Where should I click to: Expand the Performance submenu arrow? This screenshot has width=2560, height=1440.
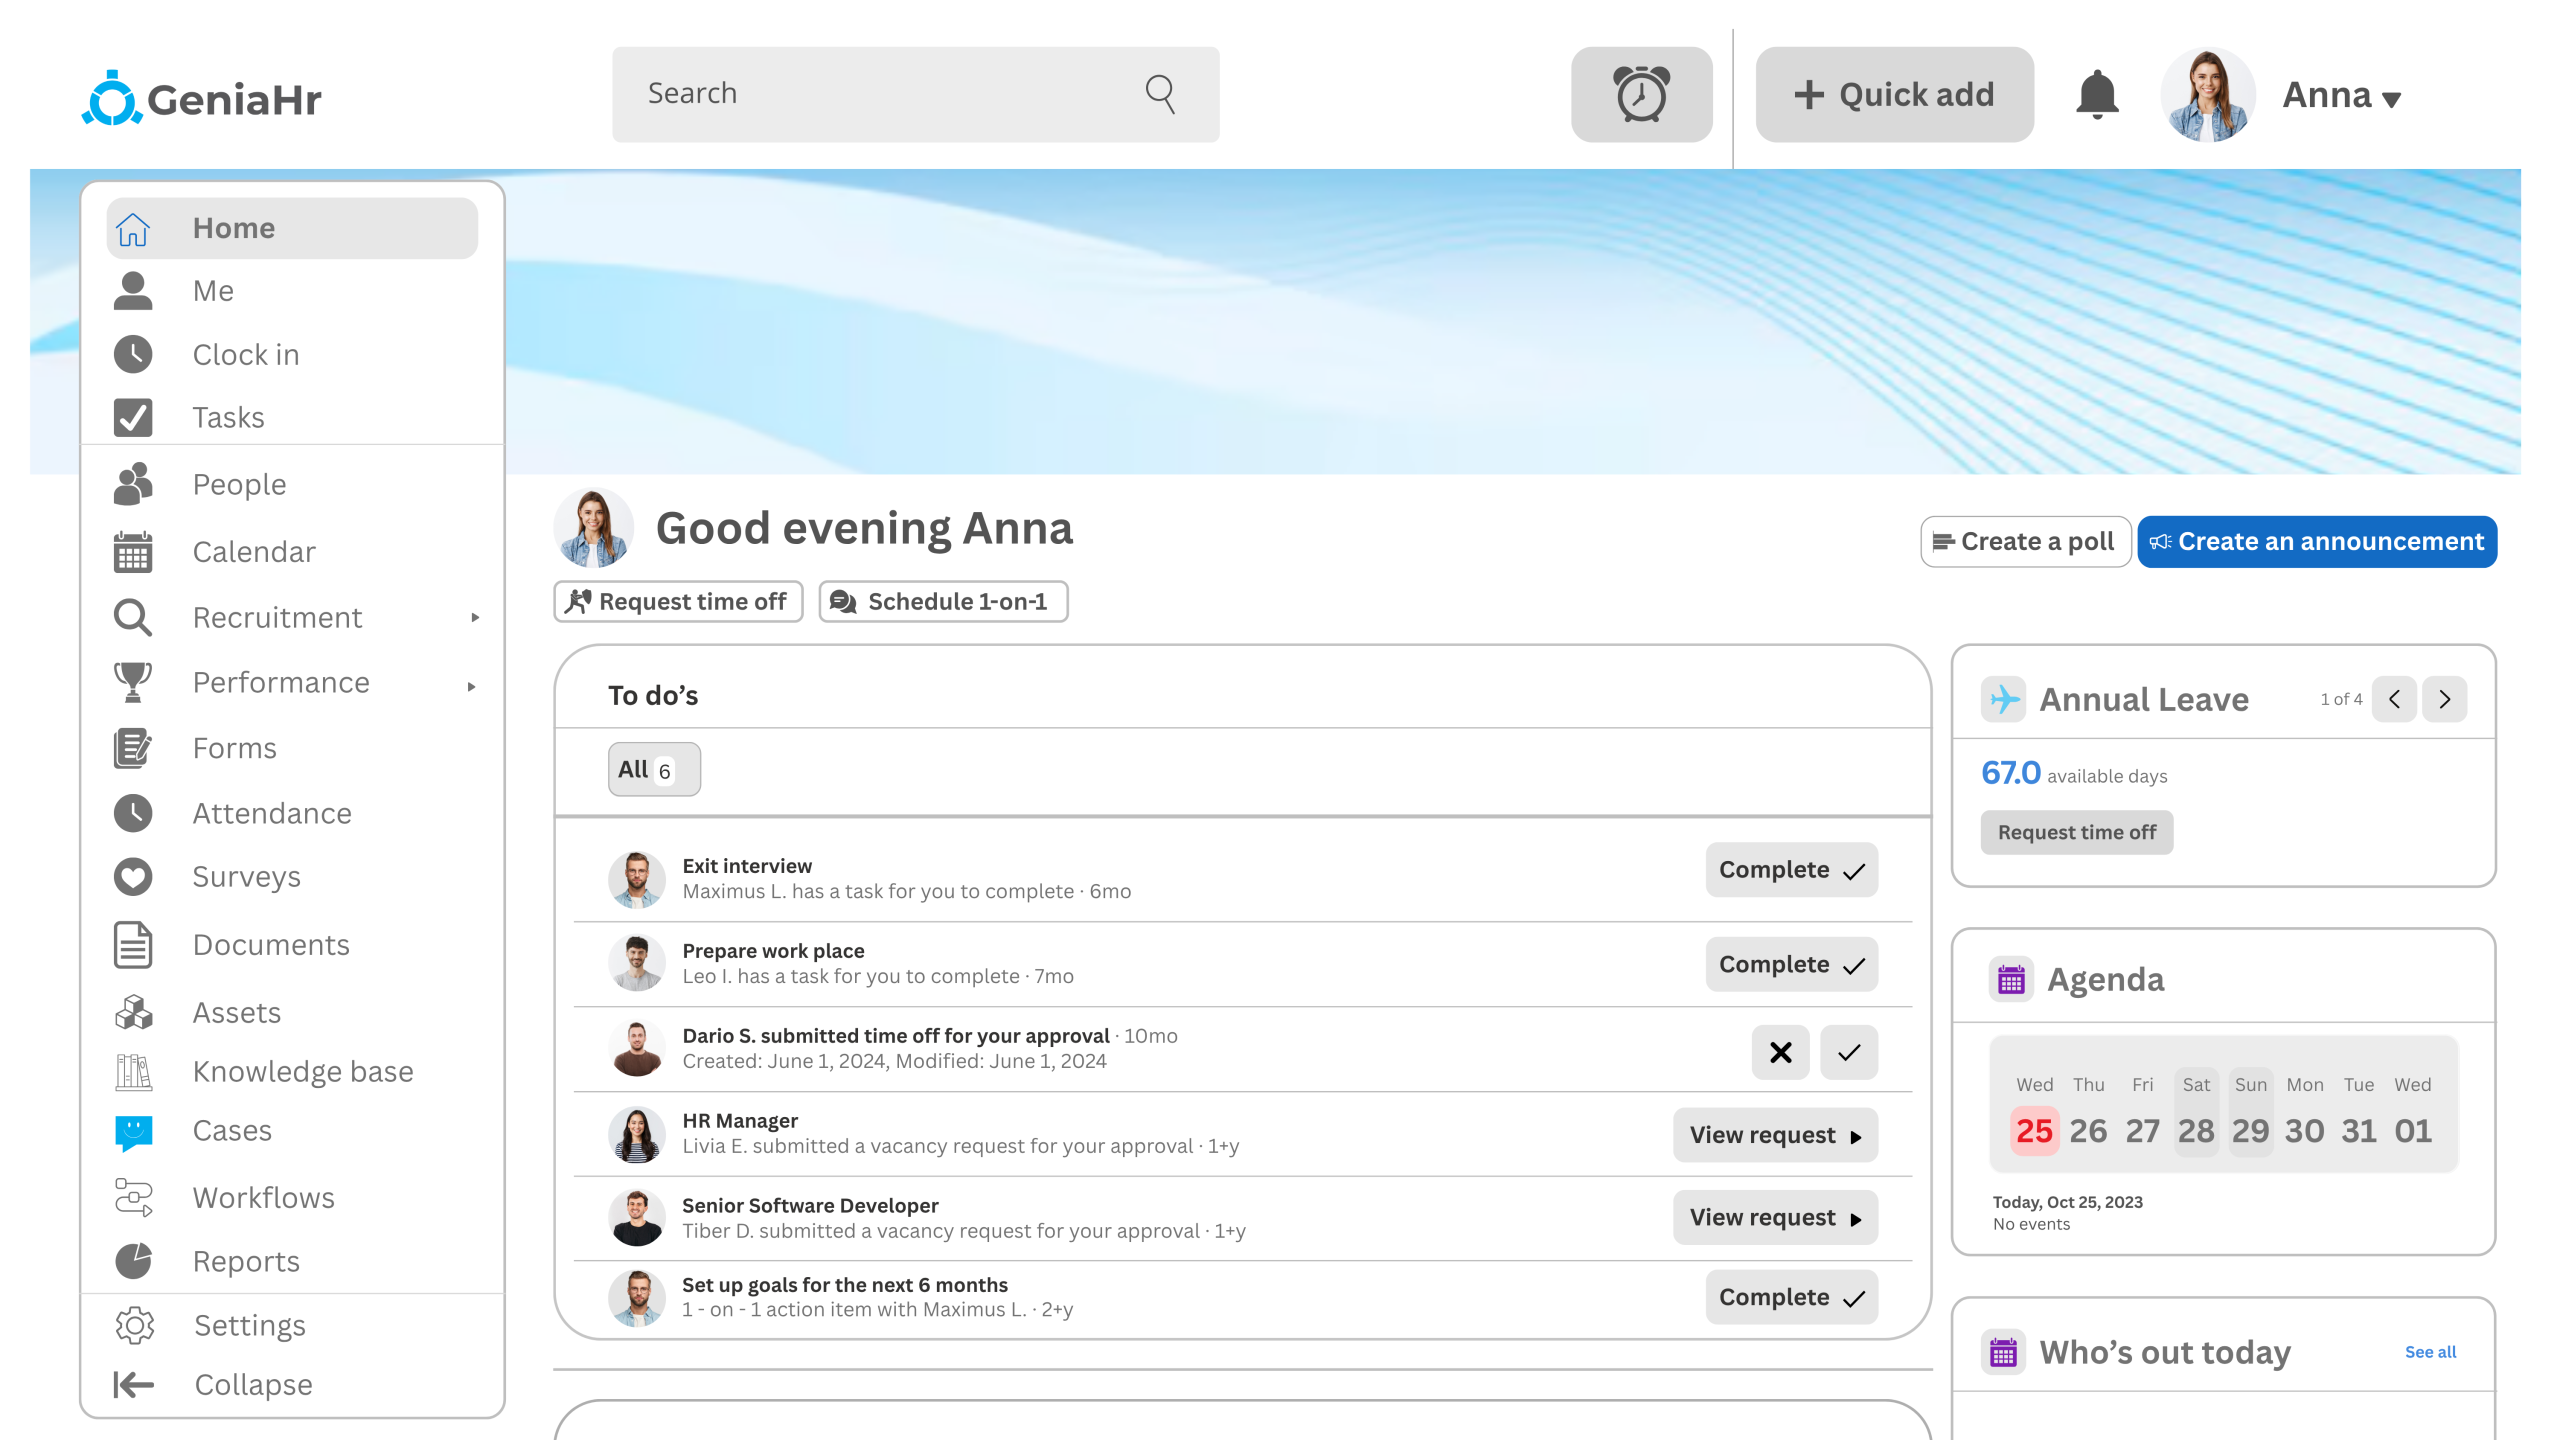(x=472, y=685)
